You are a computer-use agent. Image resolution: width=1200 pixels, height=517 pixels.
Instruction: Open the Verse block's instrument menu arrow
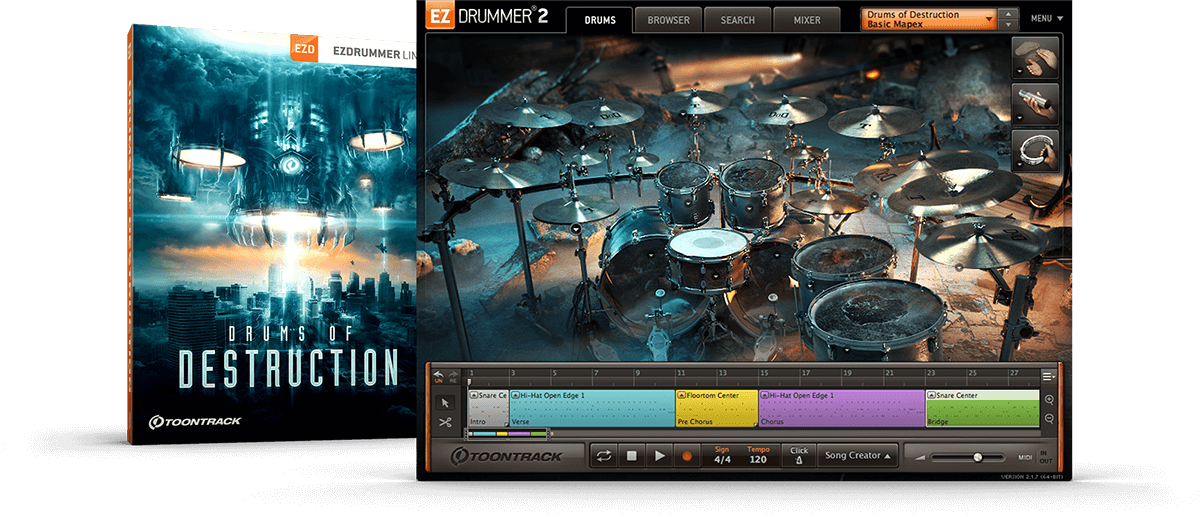pyautogui.click(x=515, y=396)
